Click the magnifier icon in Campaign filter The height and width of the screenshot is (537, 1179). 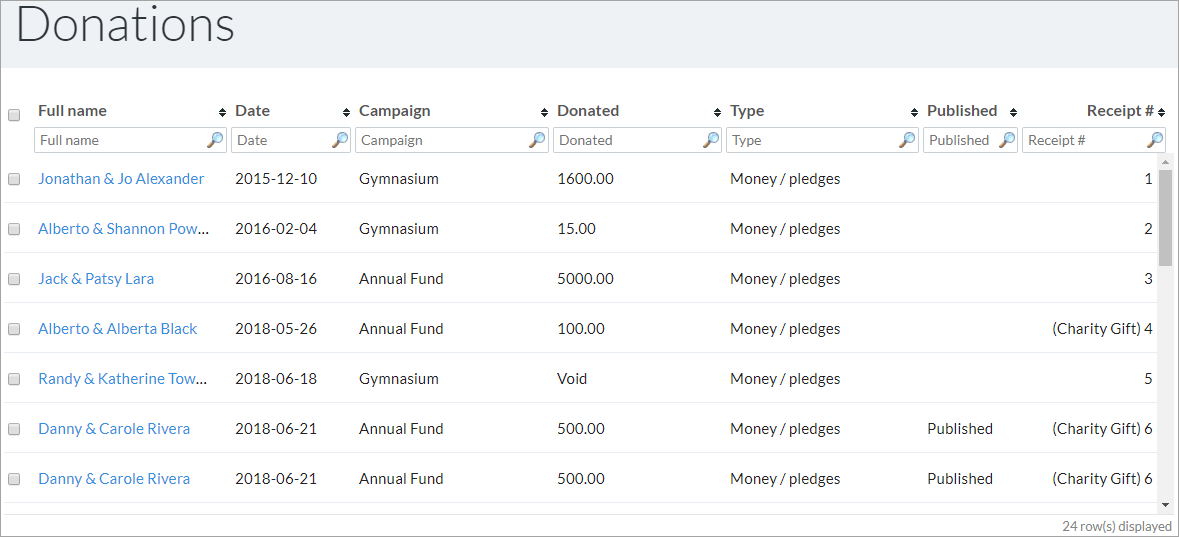click(x=537, y=140)
